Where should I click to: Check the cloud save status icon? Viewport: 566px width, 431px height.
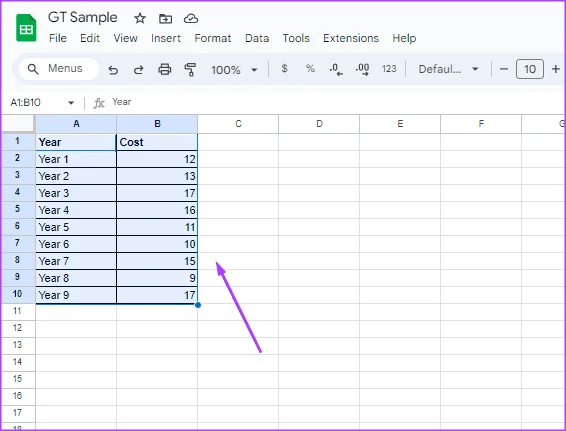pyautogui.click(x=191, y=18)
